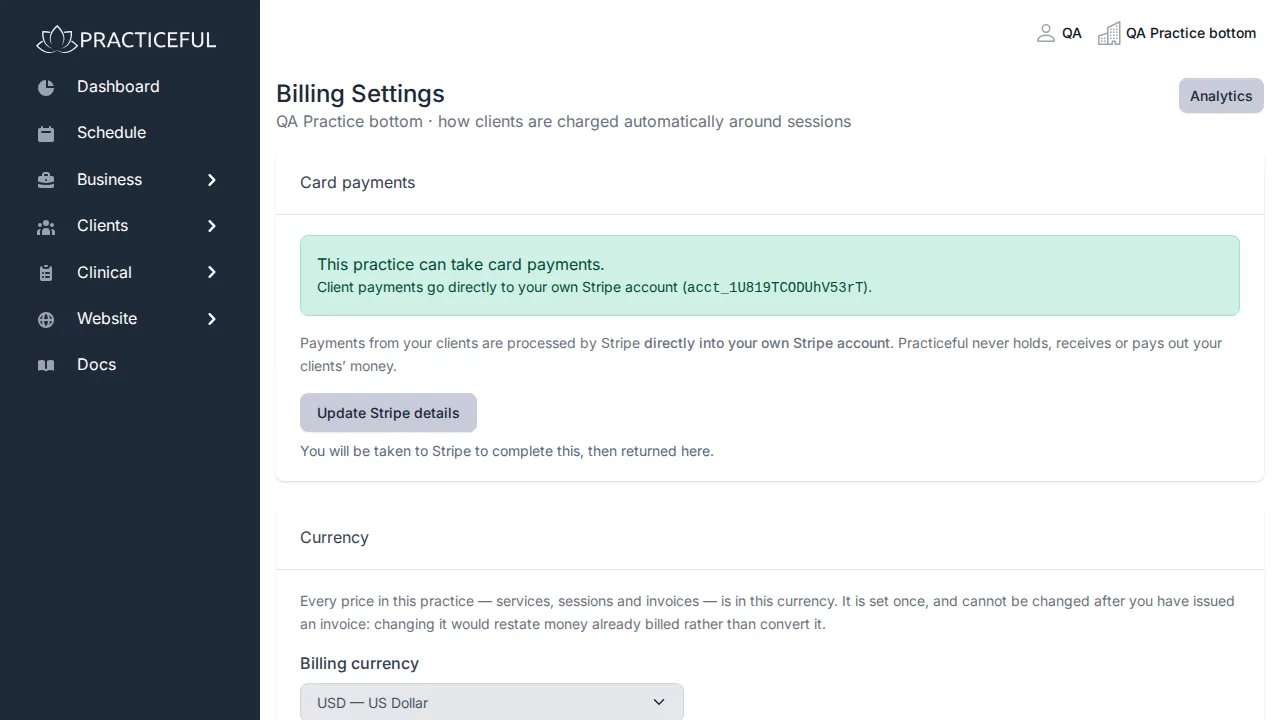Click the Practiceful lotus logo icon
Image resolution: width=1280 pixels, height=720 pixels.
56,39
